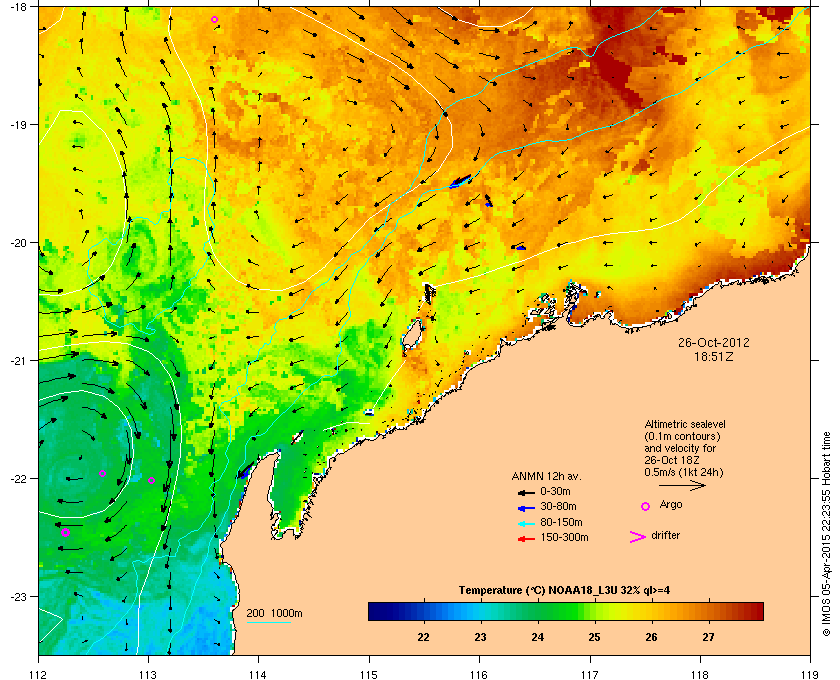Click the '118' longitude axis label
This screenshot has height=680, width=840.
(700, 674)
